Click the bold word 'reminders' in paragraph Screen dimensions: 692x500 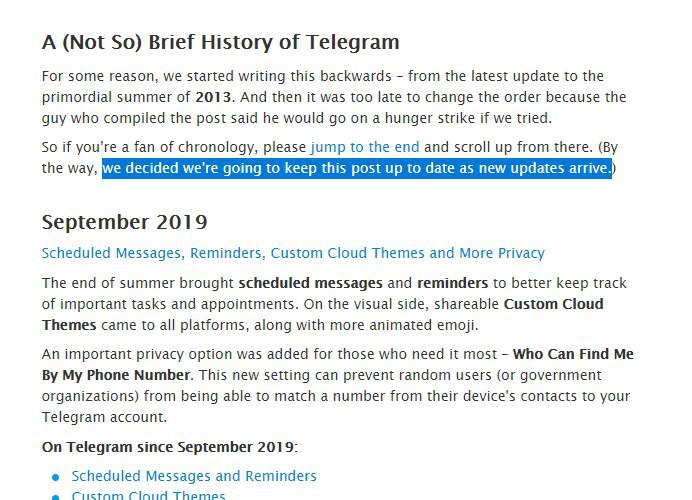[x=452, y=284]
